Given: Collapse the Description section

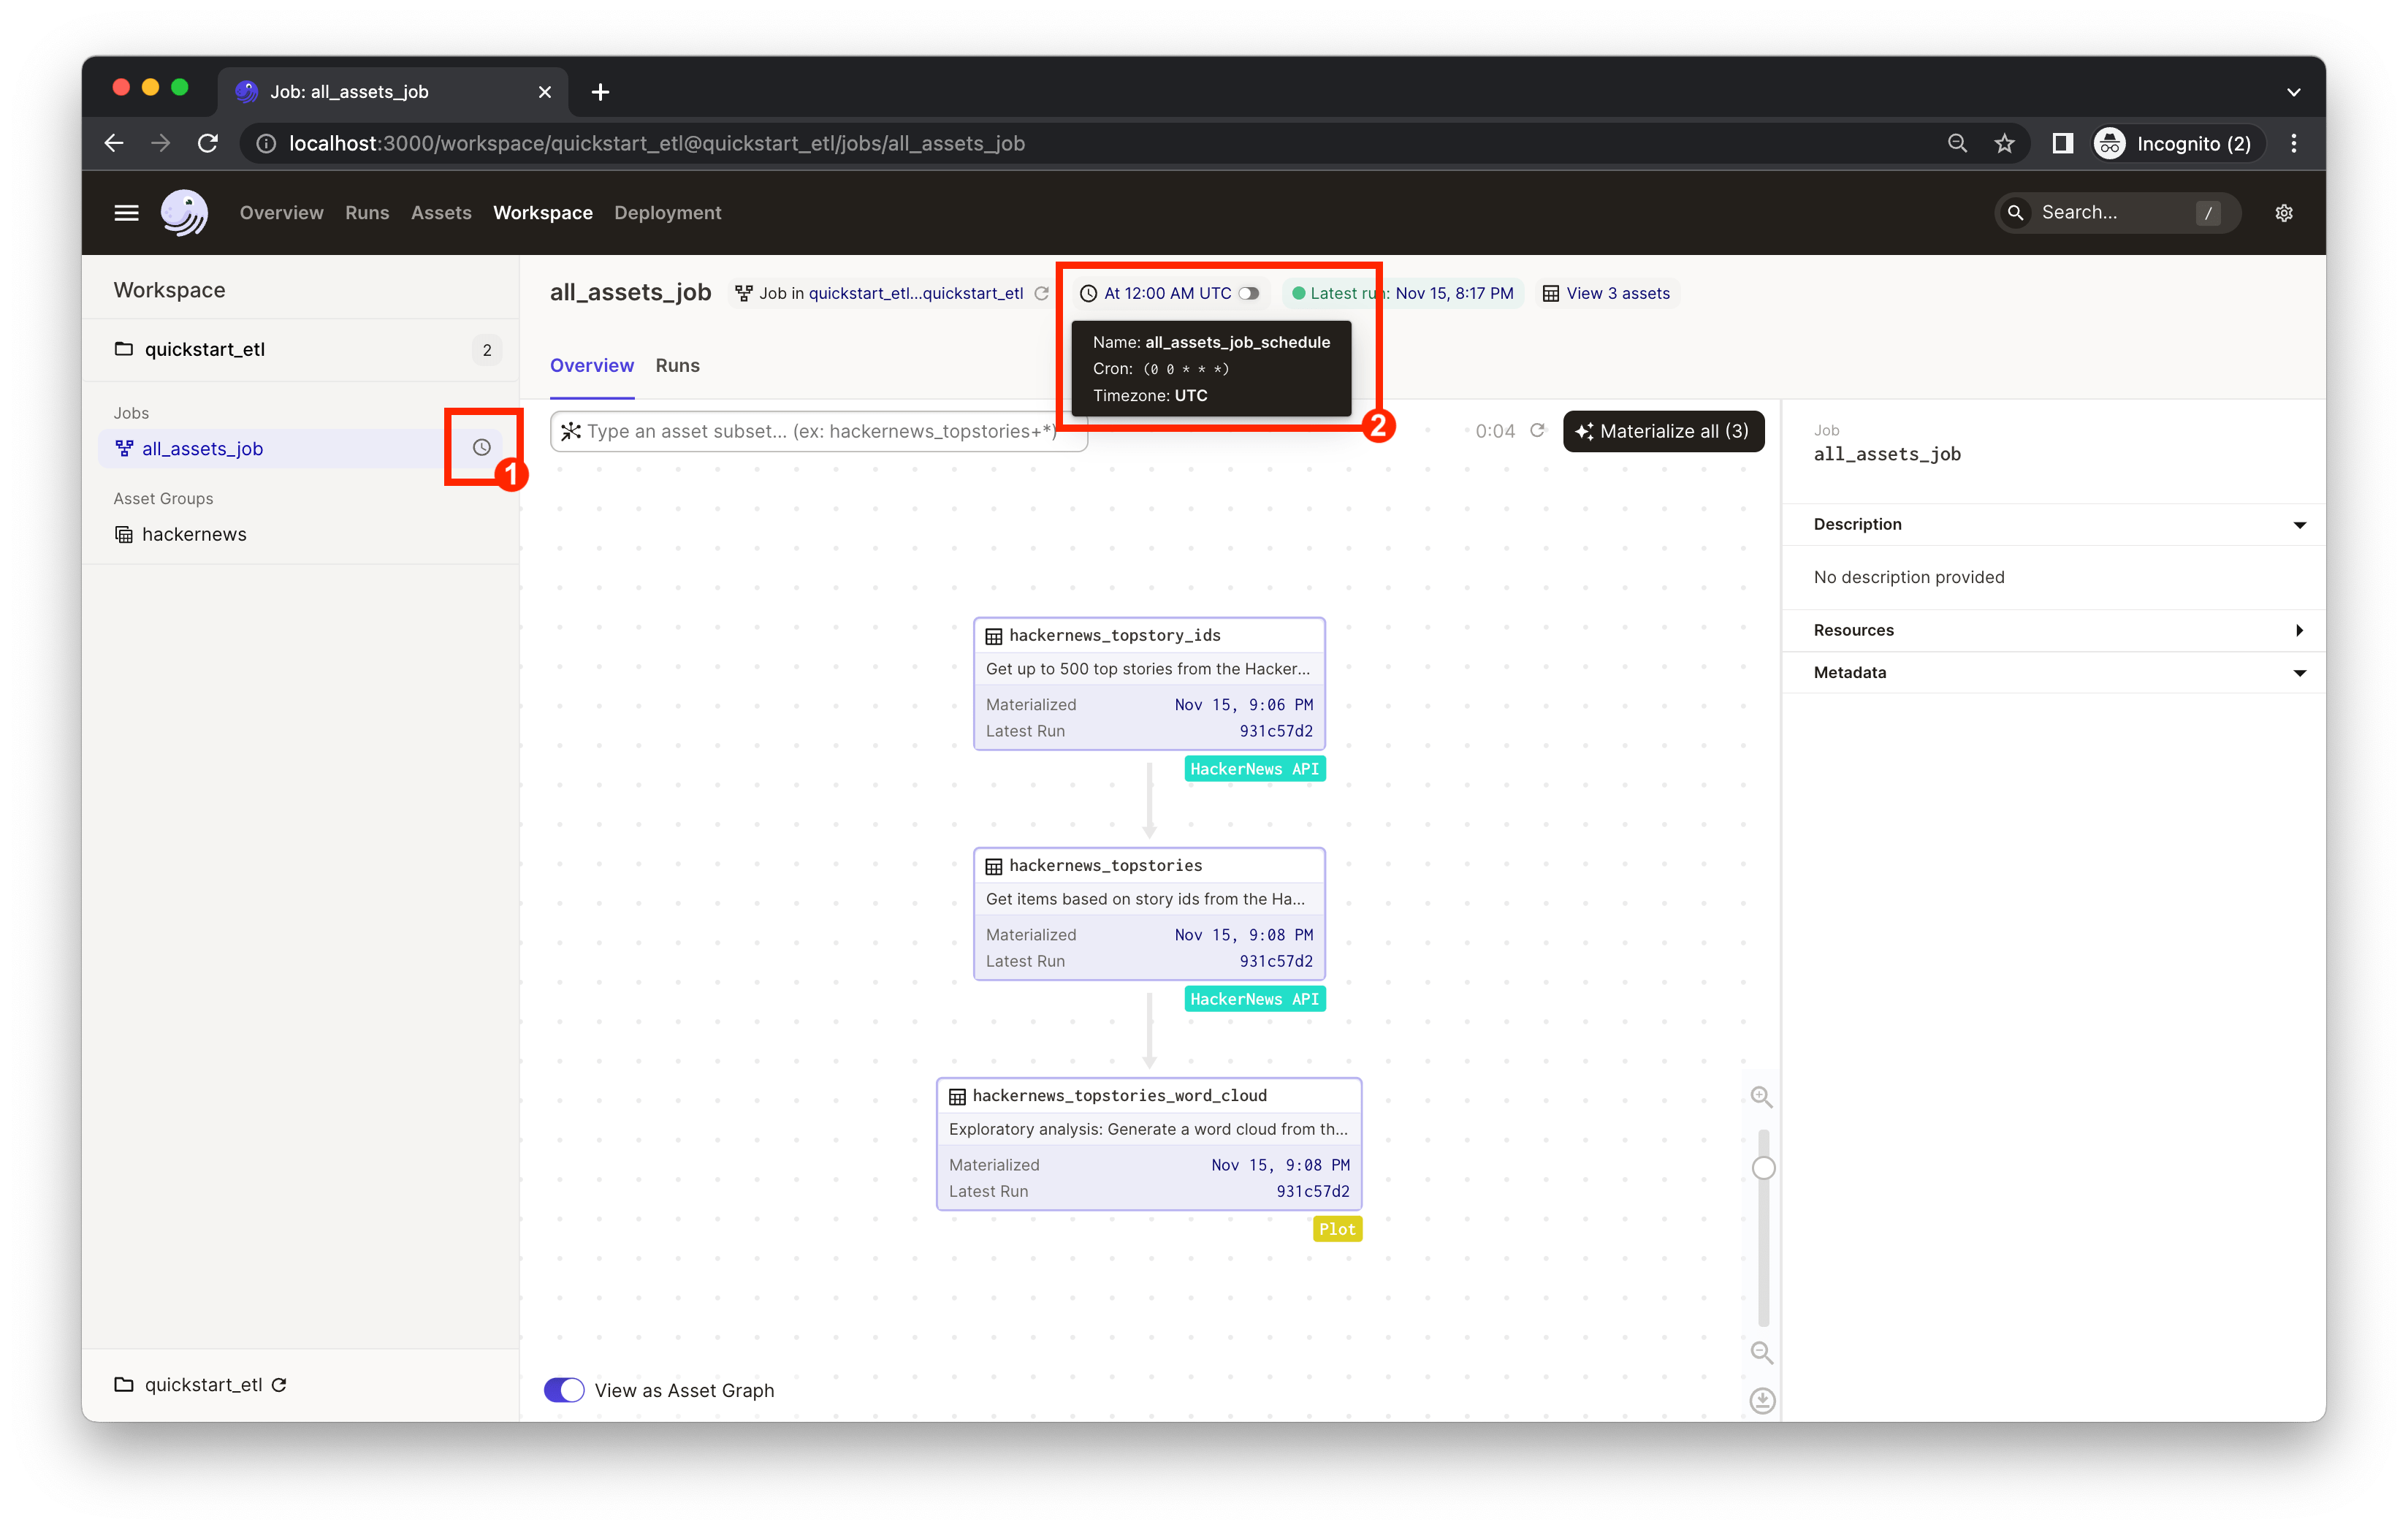Looking at the screenshot, I should pyautogui.click(x=2299, y=525).
